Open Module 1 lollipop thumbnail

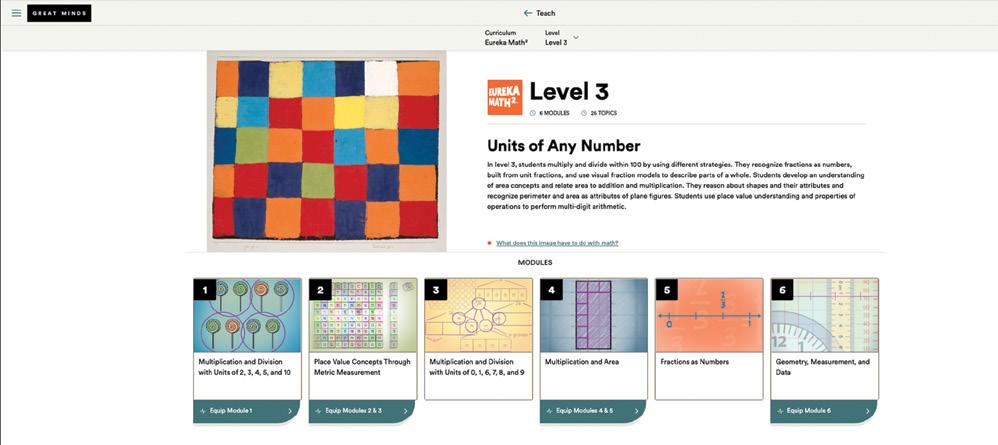(248, 315)
